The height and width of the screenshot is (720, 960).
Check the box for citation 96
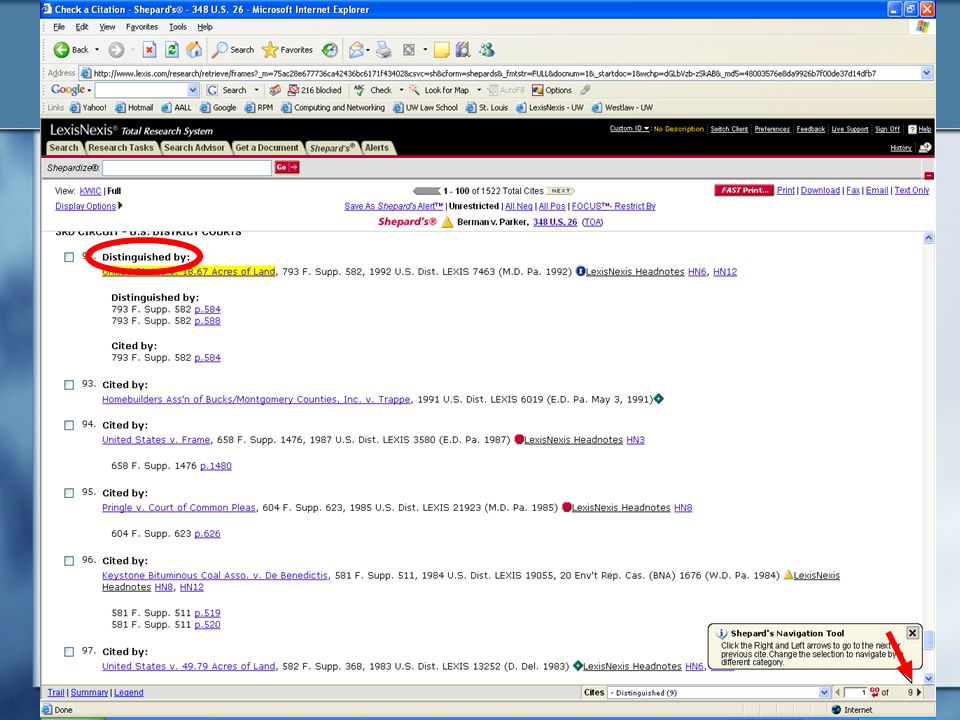pyautogui.click(x=69, y=561)
